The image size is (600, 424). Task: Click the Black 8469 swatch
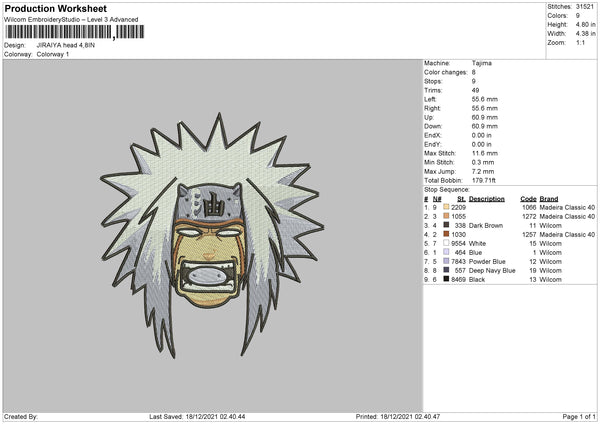[x=446, y=279]
